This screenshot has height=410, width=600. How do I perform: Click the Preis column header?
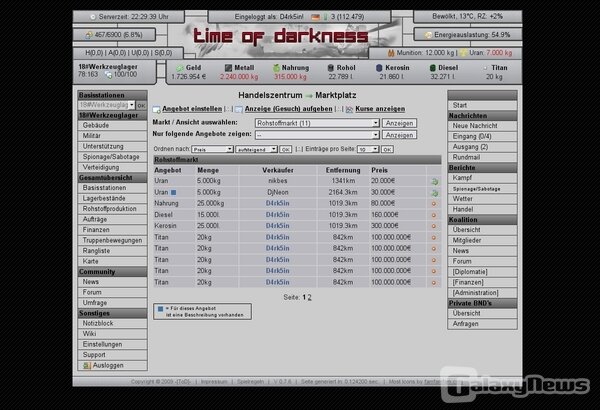point(379,170)
